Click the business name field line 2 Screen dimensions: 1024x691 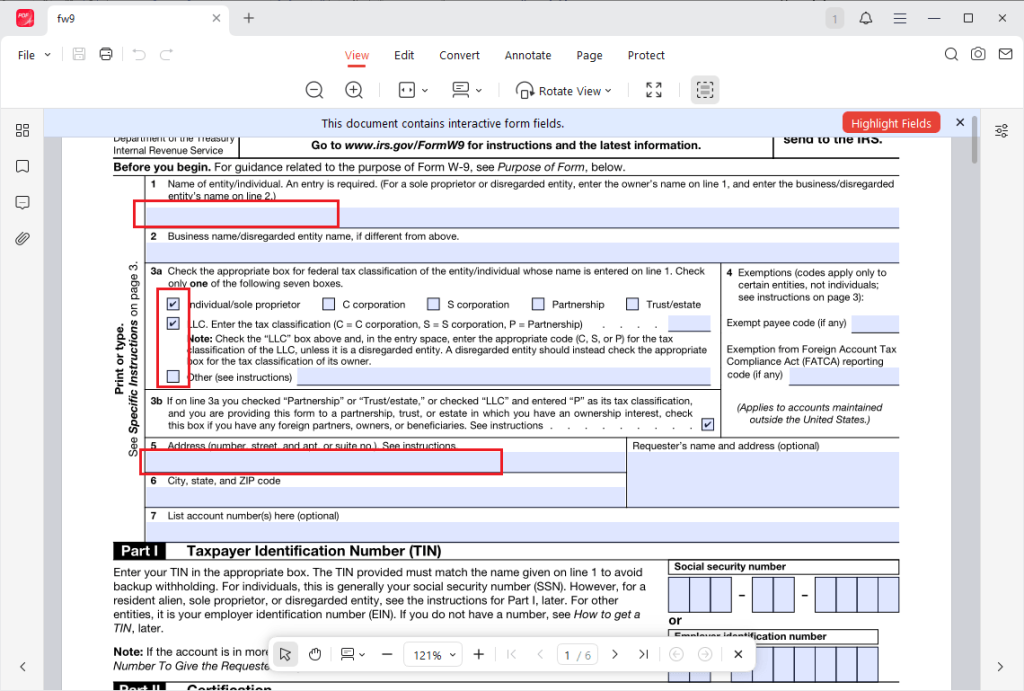[522, 252]
